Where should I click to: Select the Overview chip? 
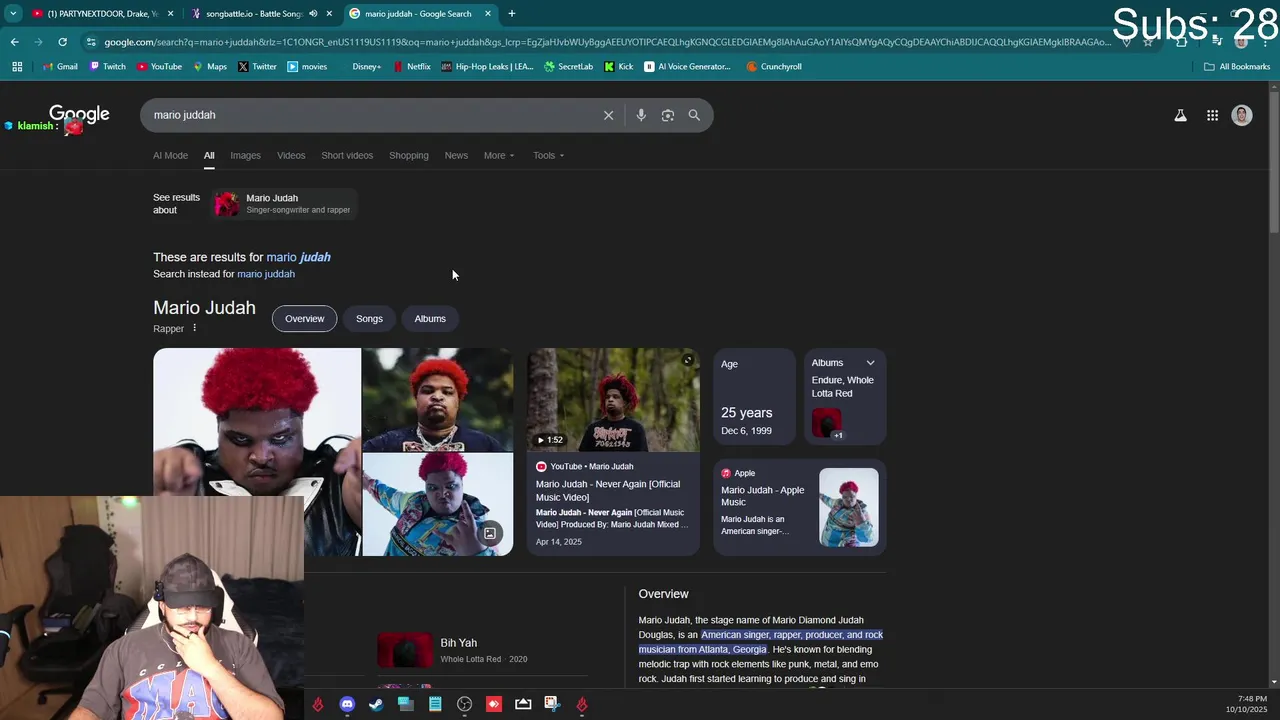[x=304, y=319]
